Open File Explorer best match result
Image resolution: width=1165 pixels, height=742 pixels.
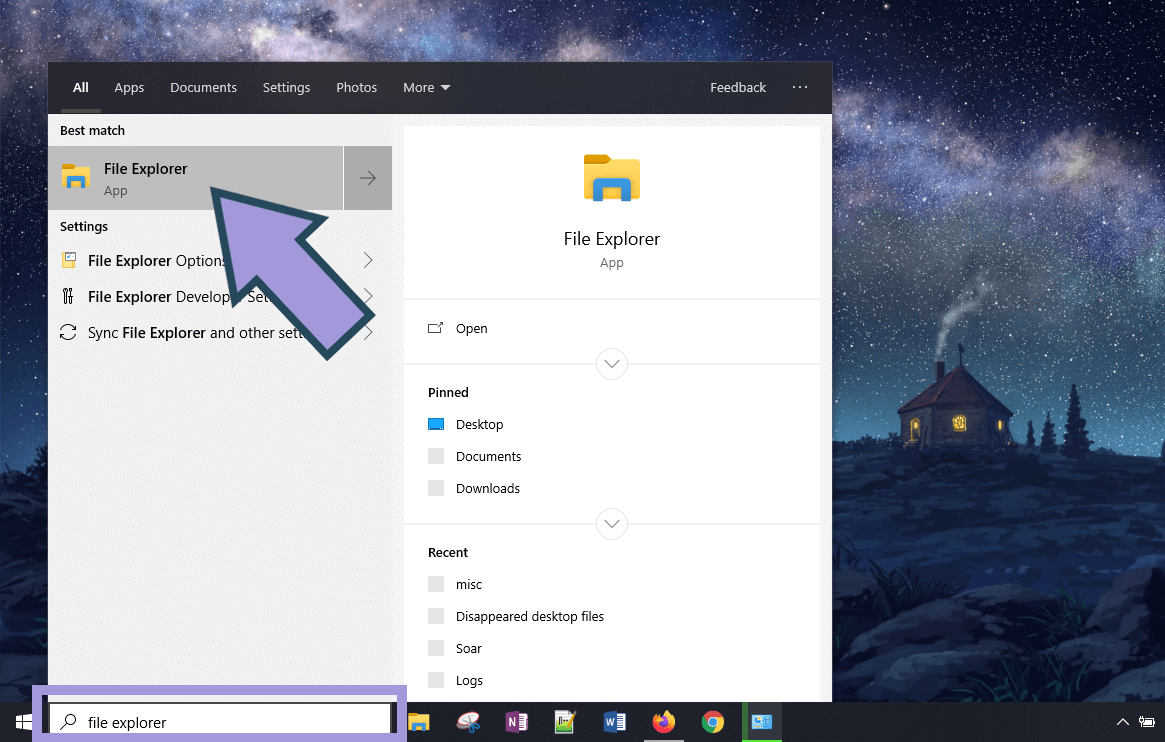pyautogui.click(x=195, y=178)
